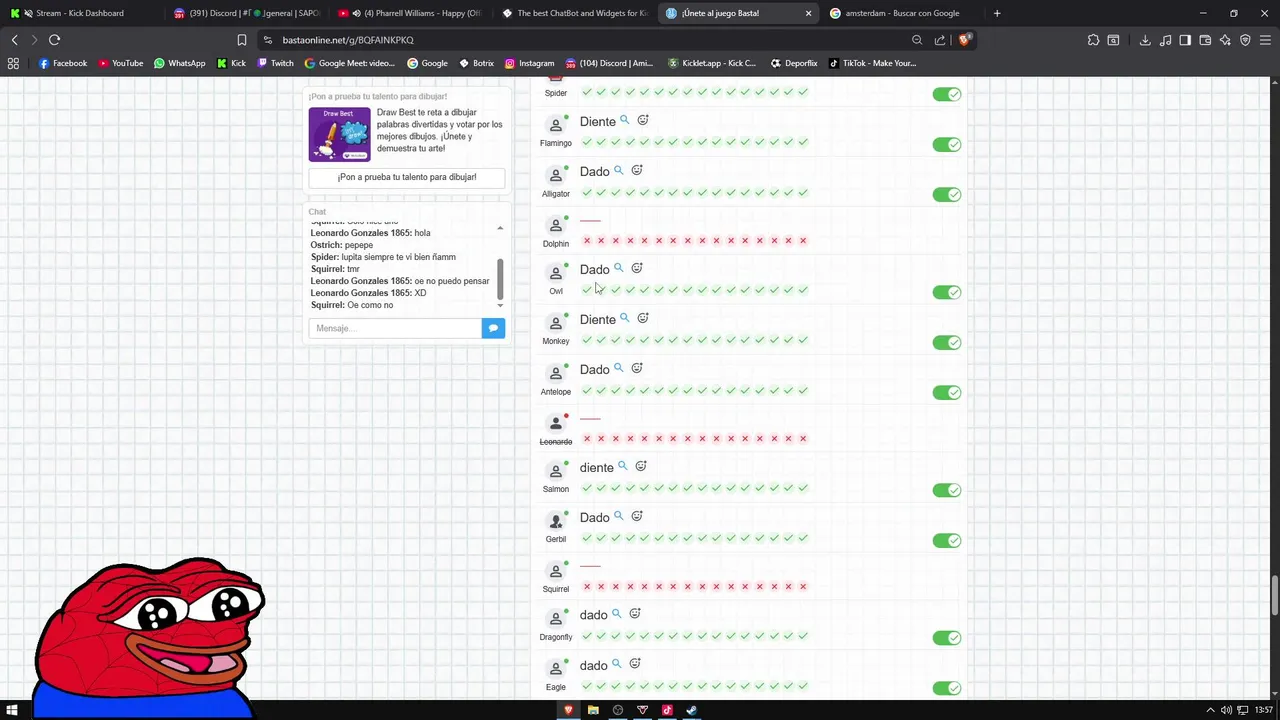Toggle Monkey's answer approval switch
The image size is (1280, 720).
(x=946, y=342)
